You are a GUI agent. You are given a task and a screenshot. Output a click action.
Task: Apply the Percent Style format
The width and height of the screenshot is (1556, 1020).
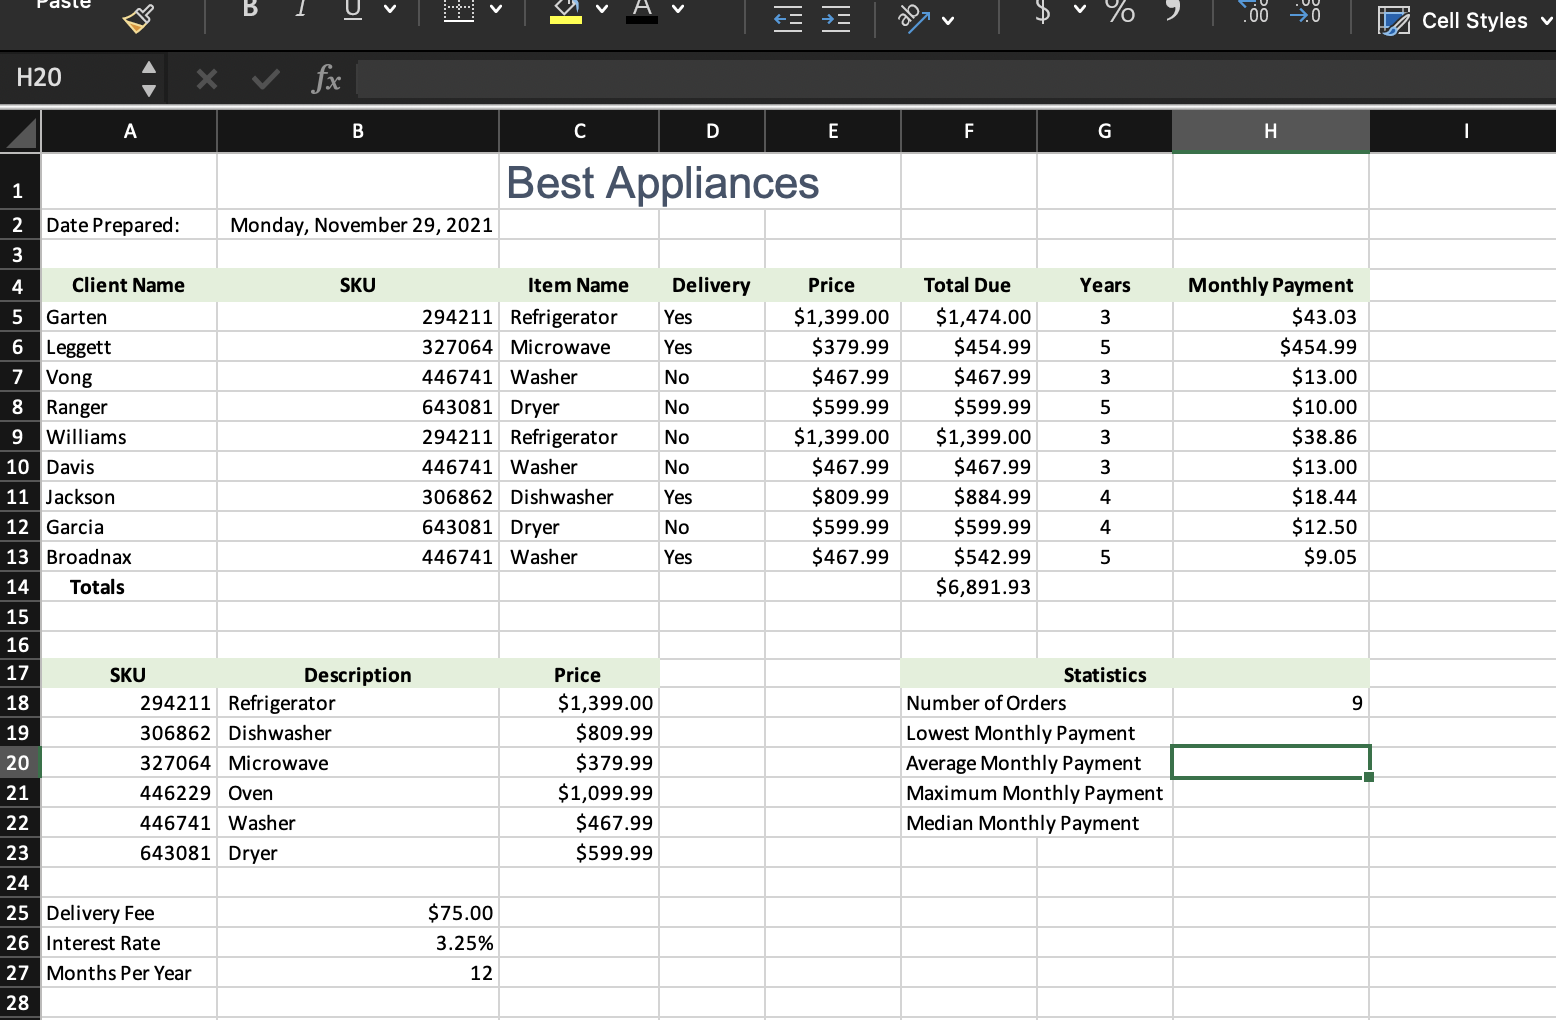point(1120,11)
